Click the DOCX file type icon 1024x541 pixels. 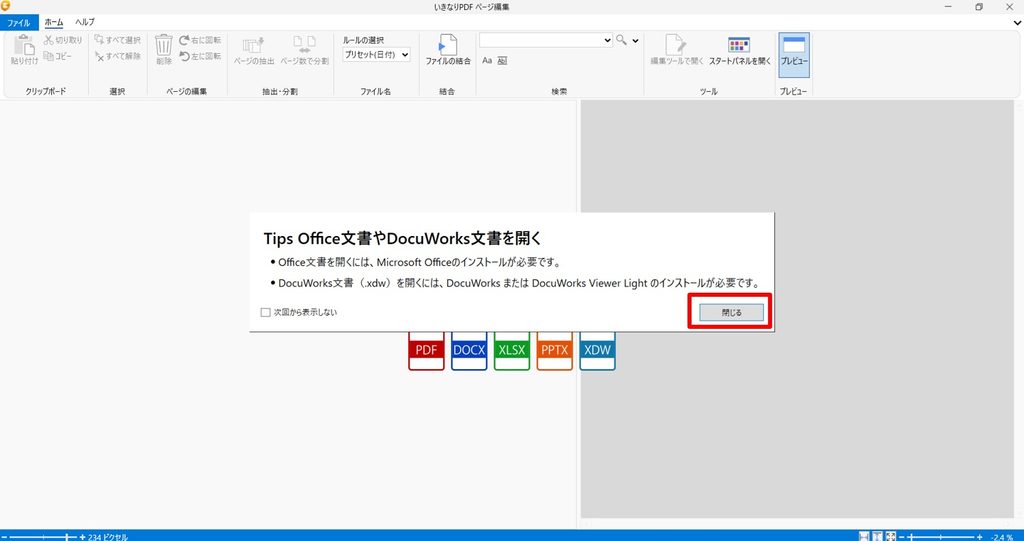469,351
